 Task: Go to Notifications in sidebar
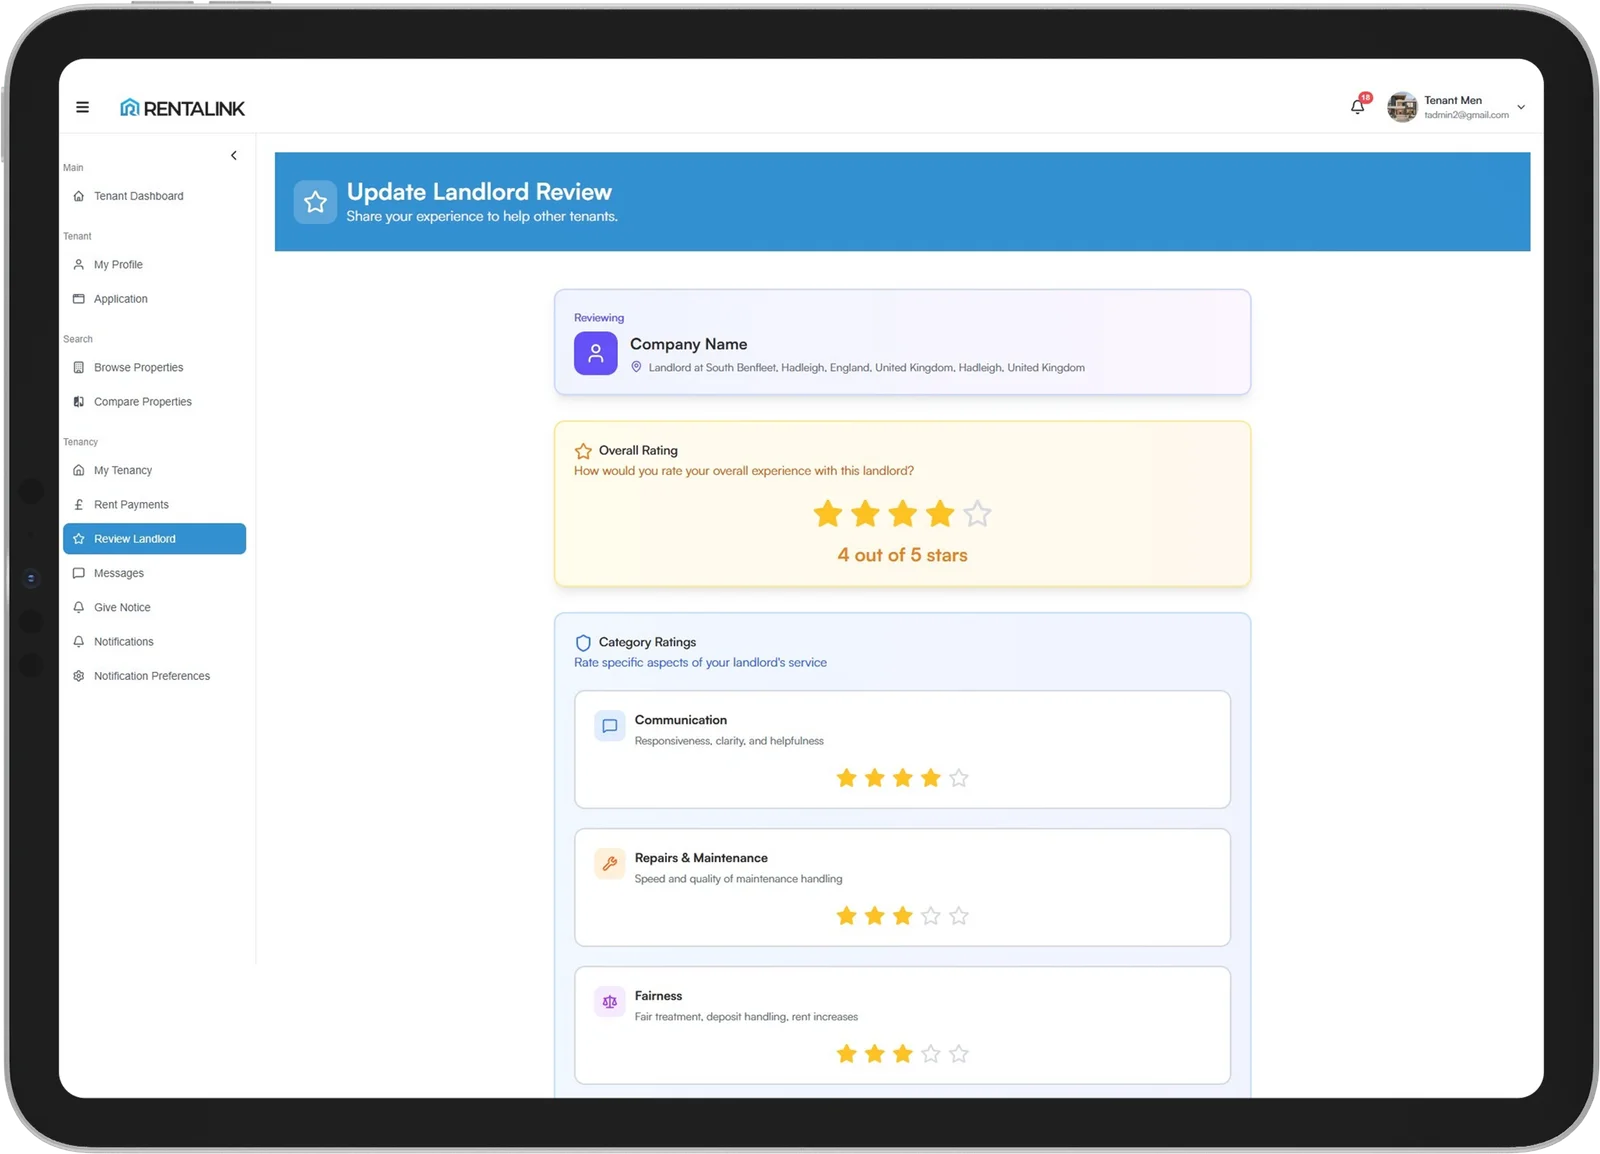(154, 642)
